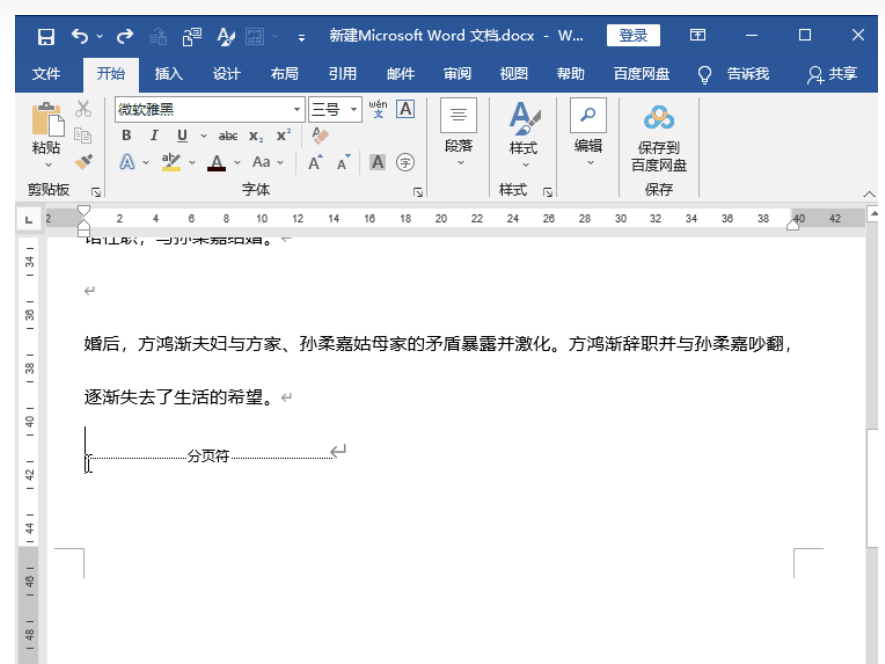Click the phonetic guide (wén) icon
Viewport: 885px width, 664px height.
pos(377,109)
